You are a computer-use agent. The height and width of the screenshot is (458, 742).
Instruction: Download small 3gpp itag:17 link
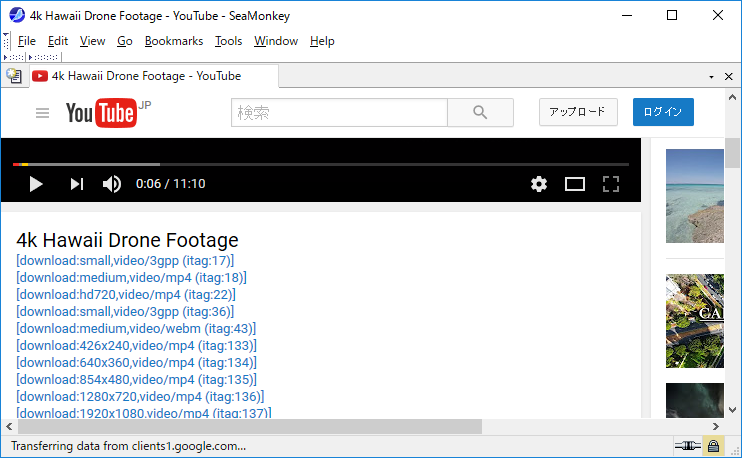click(x=125, y=261)
